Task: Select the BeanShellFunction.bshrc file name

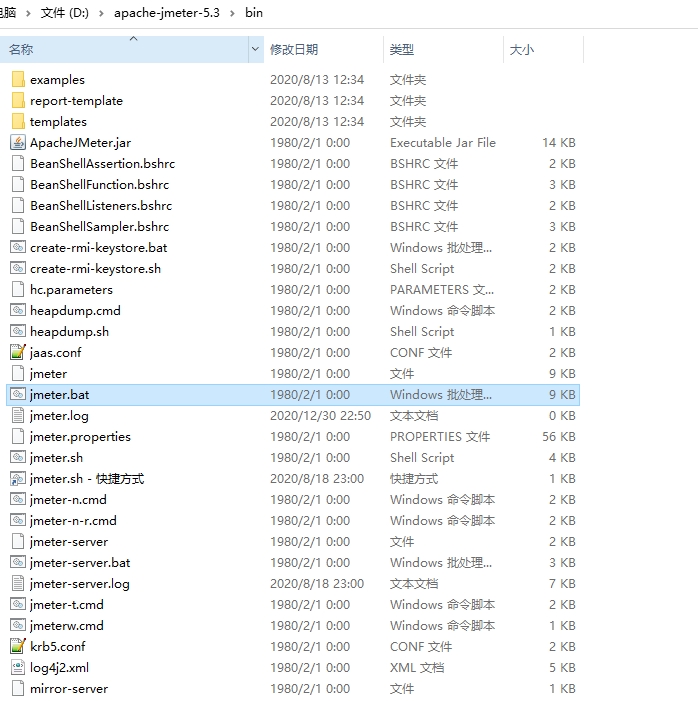Action: click(100, 185)
